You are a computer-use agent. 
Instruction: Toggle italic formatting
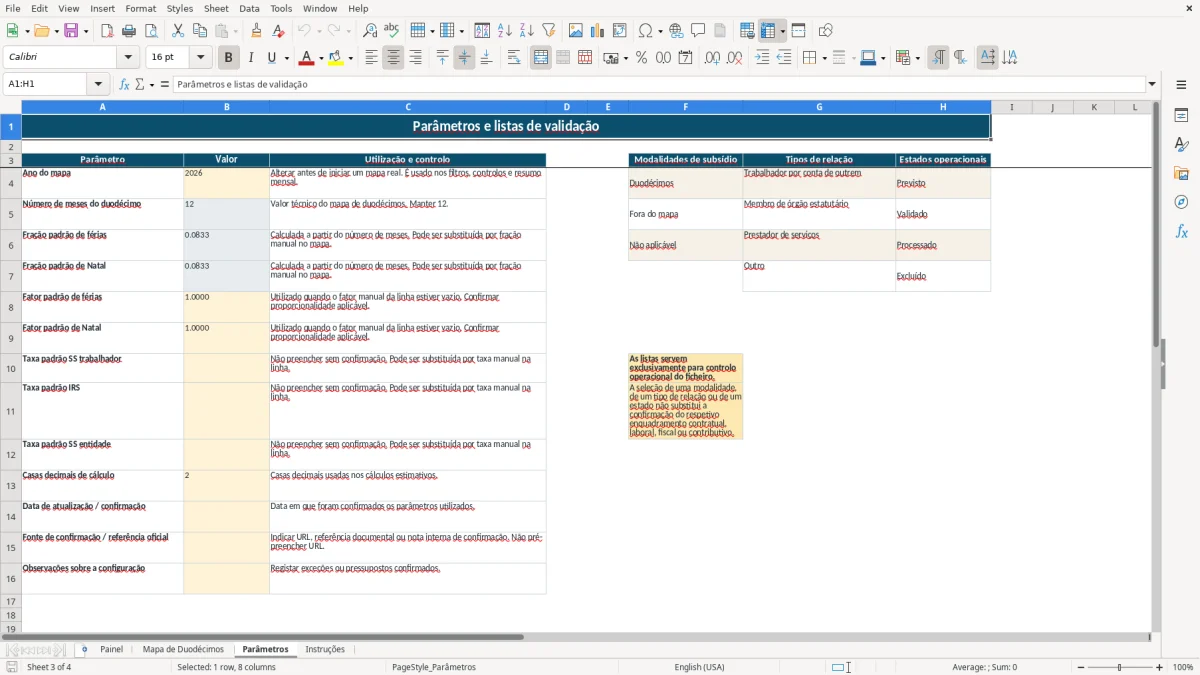tap(251, 58)
